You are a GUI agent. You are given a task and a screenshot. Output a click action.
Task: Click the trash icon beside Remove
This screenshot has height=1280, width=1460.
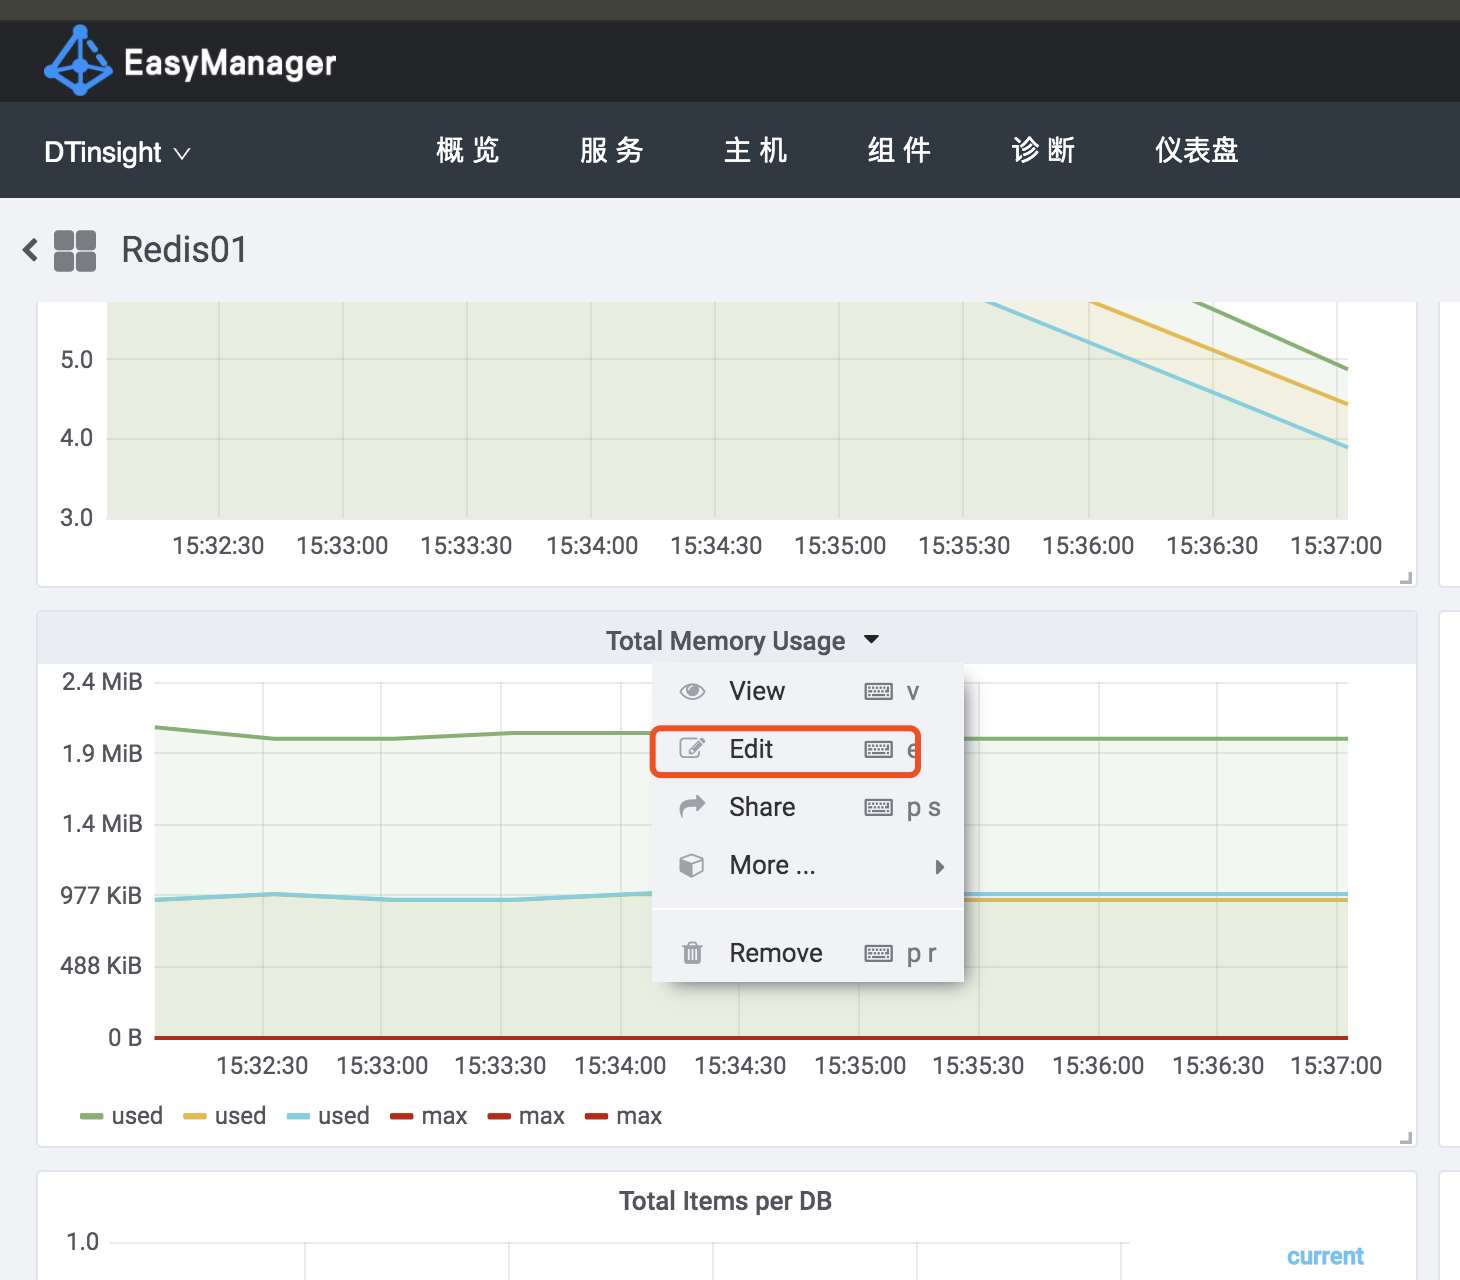[x=692, y=953]
